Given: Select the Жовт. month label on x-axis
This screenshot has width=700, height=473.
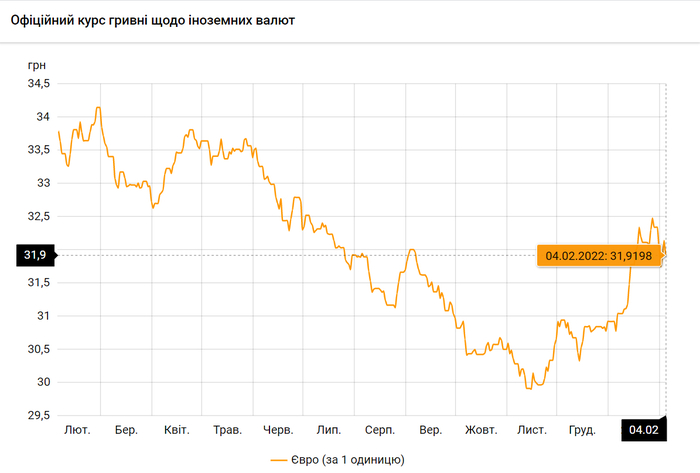Looking at the screenshot, I should (481, 430).
